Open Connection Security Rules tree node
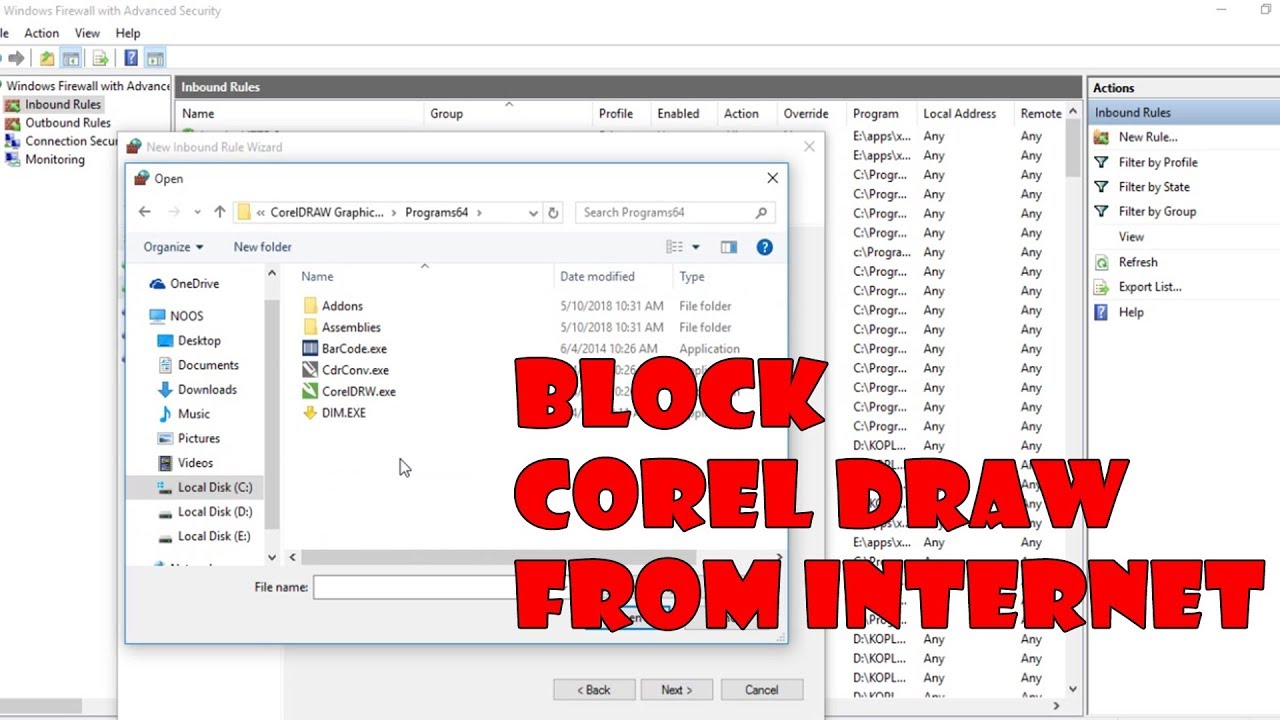Image resolution: width=1280 pixels, height=720 pixels. [71, 141]
